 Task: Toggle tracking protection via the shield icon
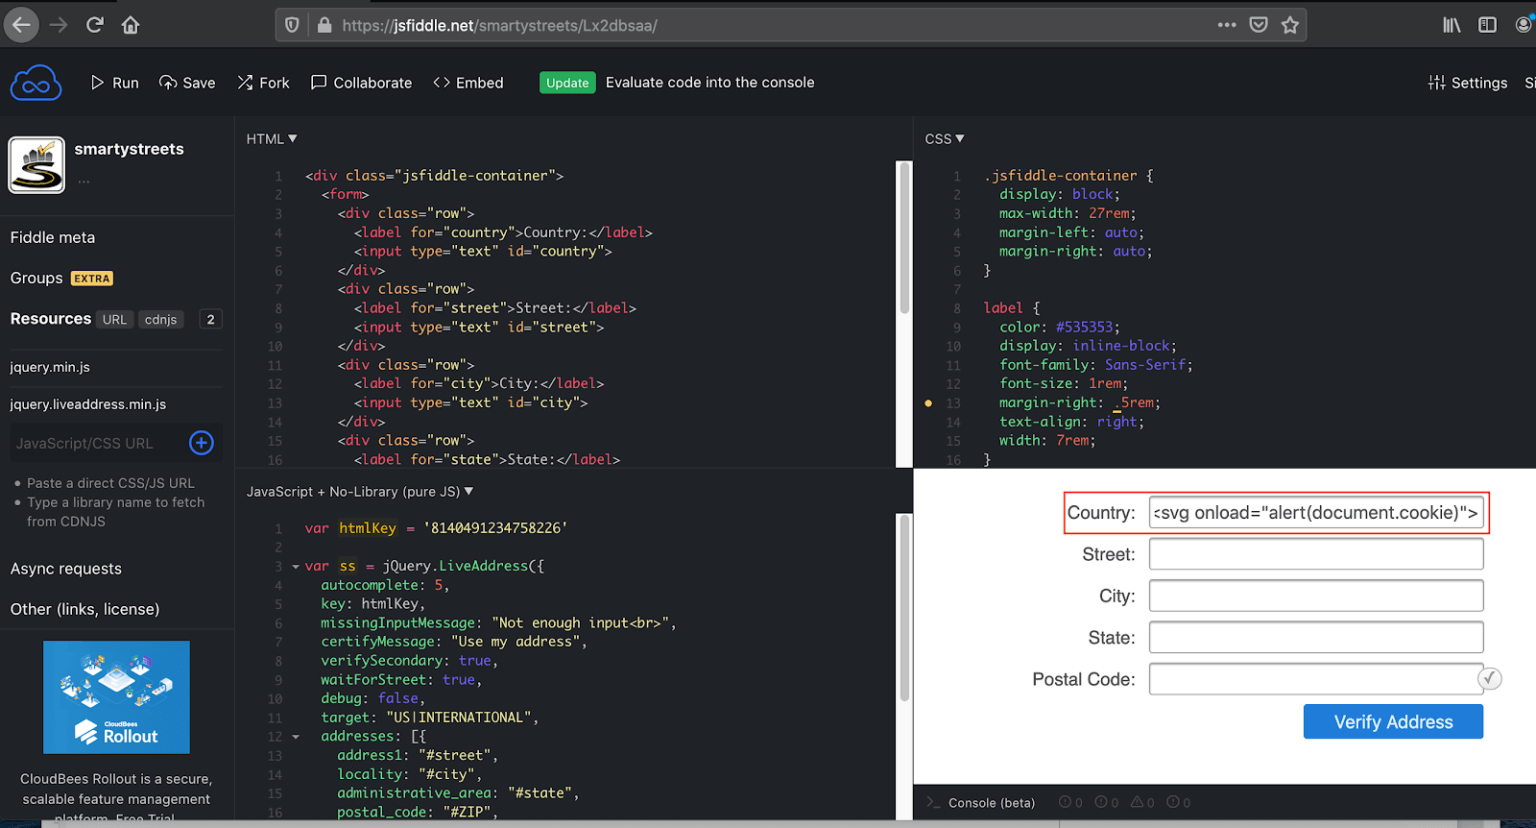click(x=290, y=25)
